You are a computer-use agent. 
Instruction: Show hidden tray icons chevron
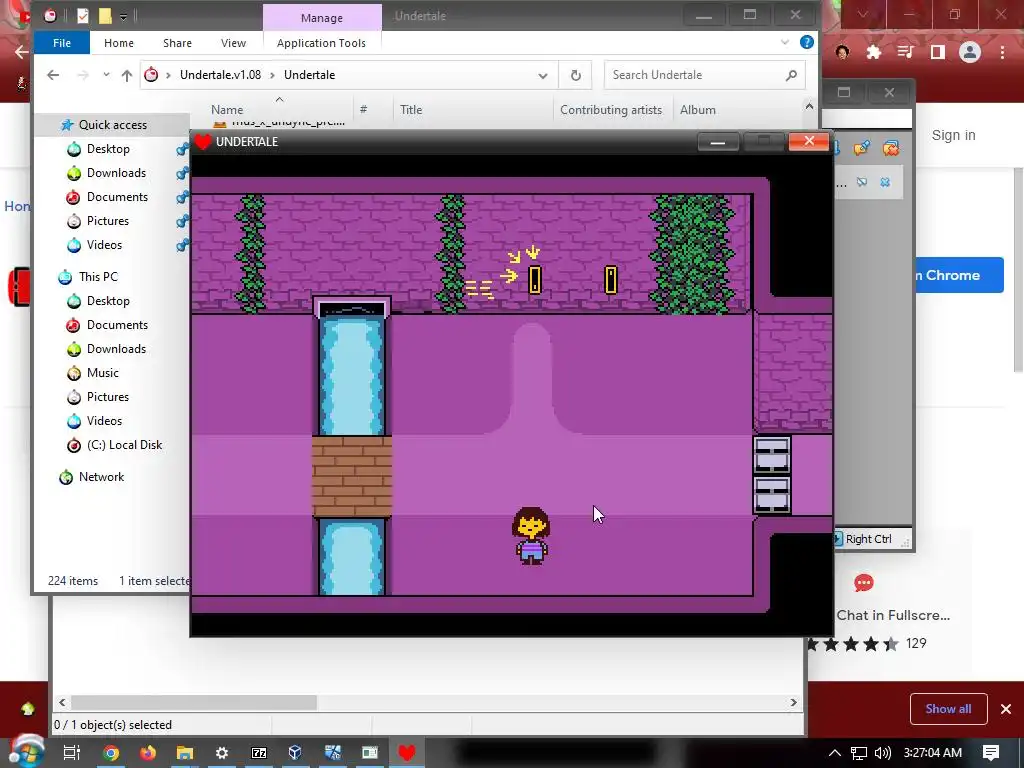click(x=835, y=753)
